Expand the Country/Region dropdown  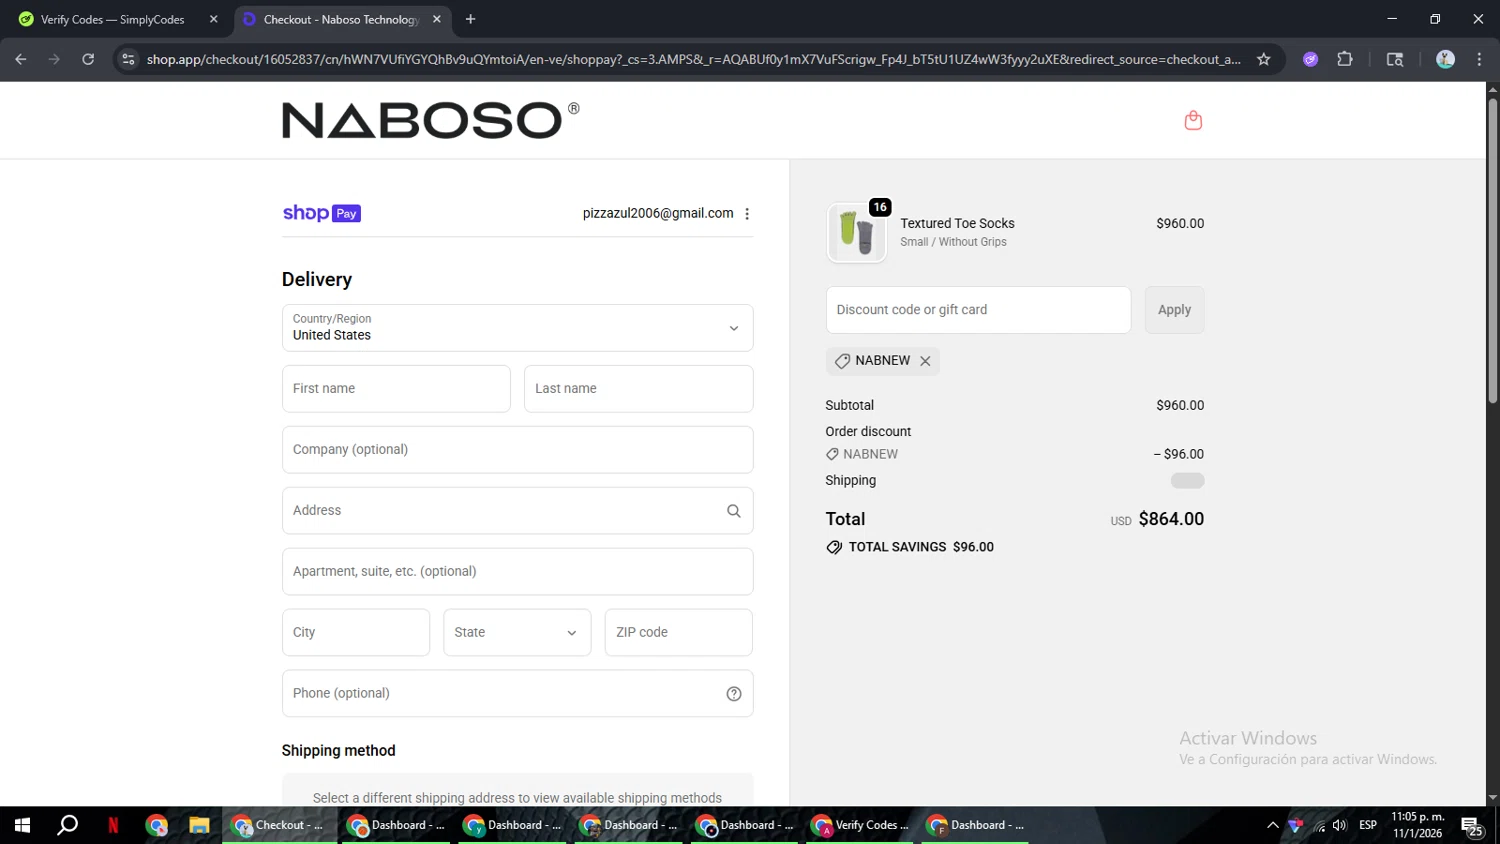[x=517, y=328]
